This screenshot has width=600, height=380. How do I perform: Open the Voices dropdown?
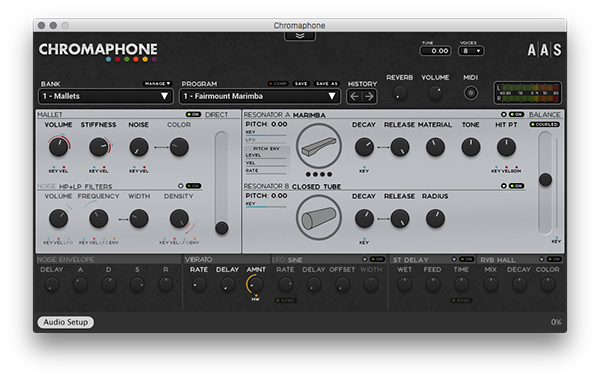click(471, 51)
